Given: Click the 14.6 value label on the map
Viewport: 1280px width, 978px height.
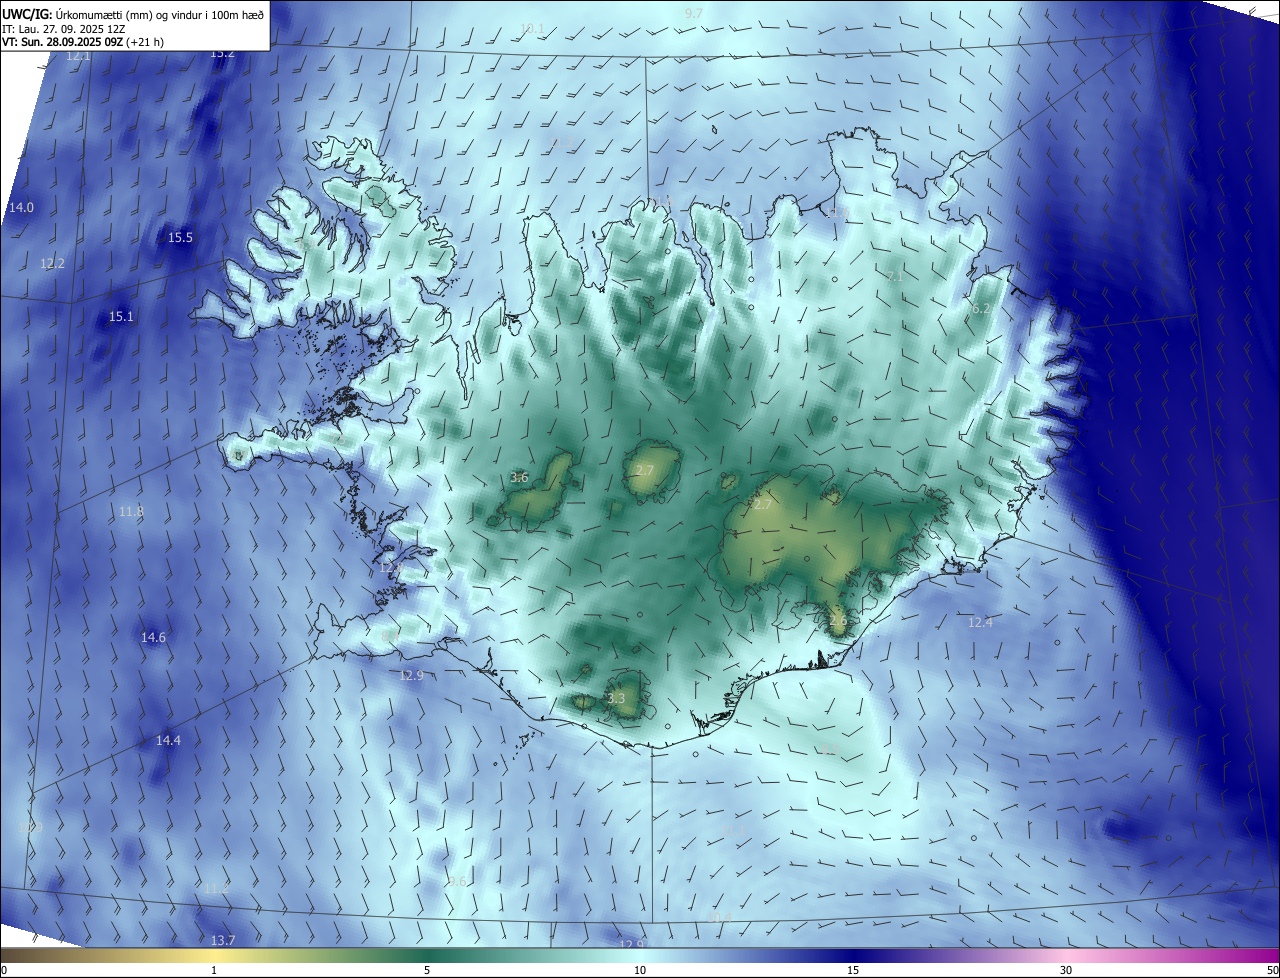Looking at the screenshot, I should [x=153, y=637].
